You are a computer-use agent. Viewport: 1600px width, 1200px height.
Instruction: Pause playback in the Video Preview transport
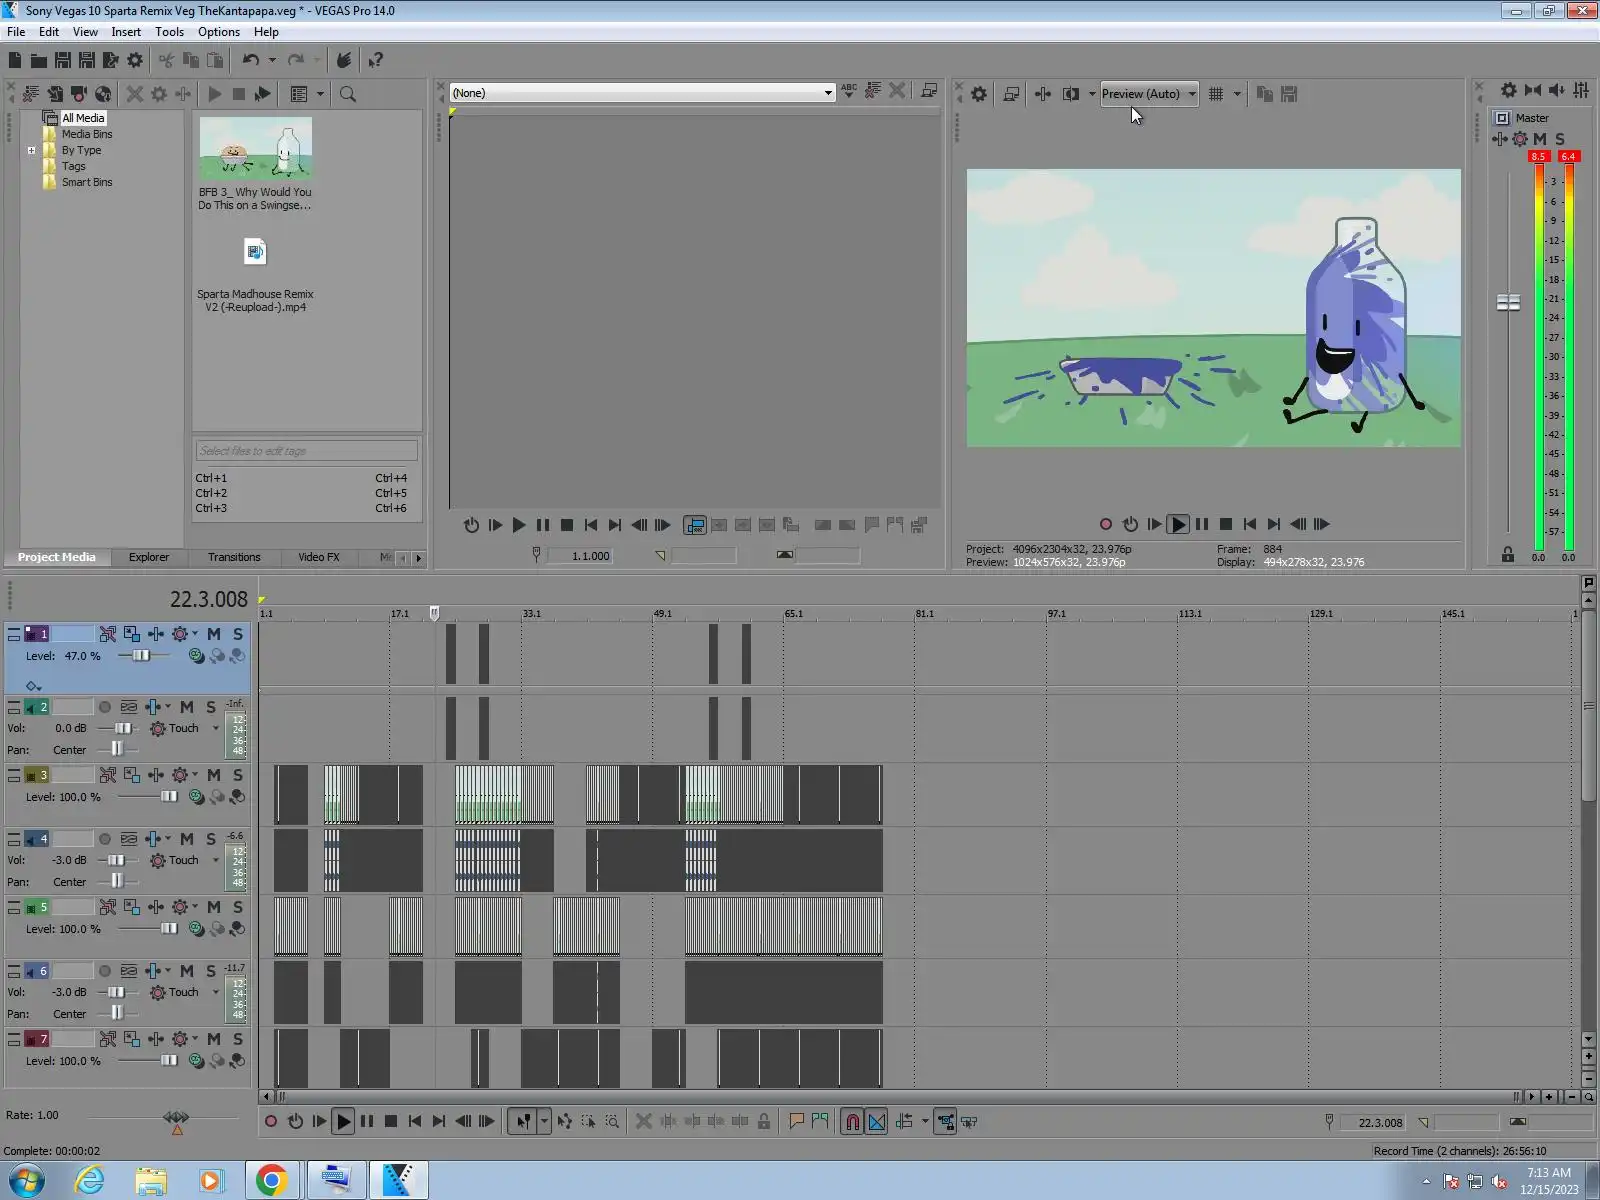(1202, 524)
